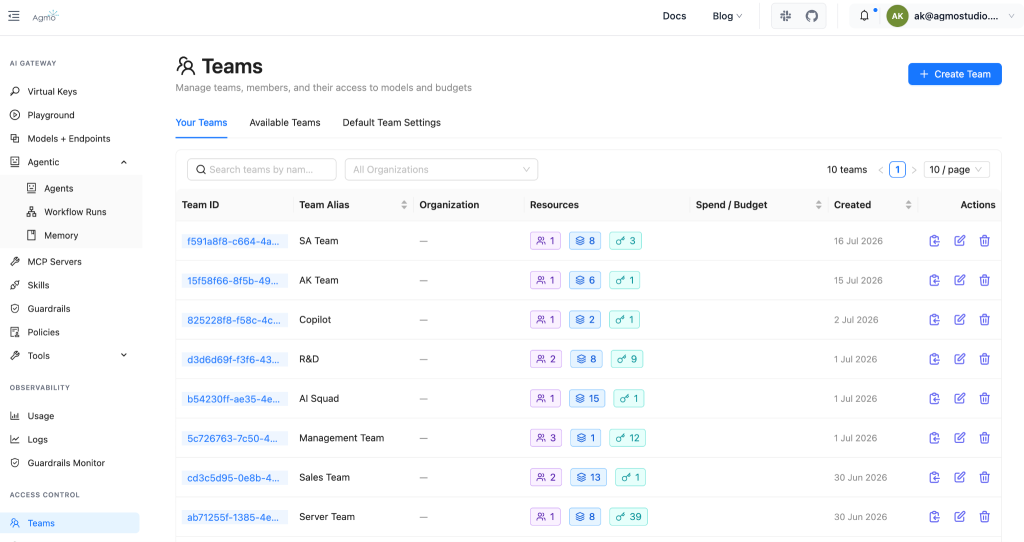The image size is (1024, 542).
Task: Open team ID f591a8f8-c664-4a...
Action: coord(233,242)
